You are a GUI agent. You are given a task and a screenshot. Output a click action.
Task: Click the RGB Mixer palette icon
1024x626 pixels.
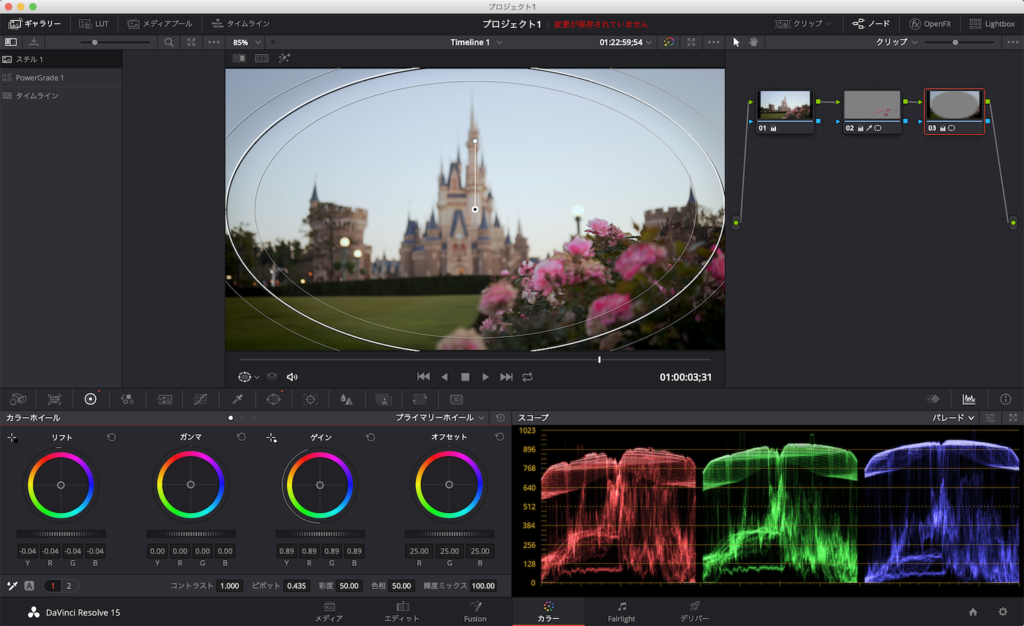tap(127, 399)
